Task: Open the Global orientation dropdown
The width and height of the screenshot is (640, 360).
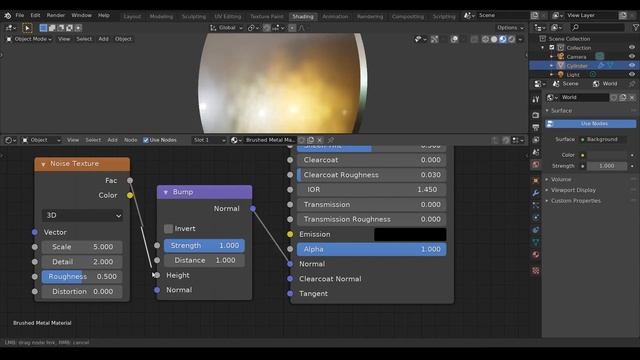Action: point(227,28)
